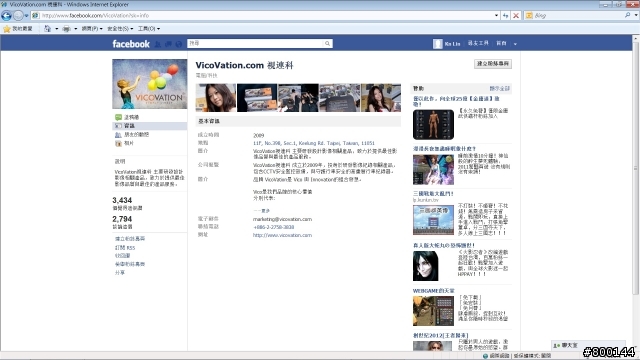Click the internet zone globe icon in status bar

485,356
